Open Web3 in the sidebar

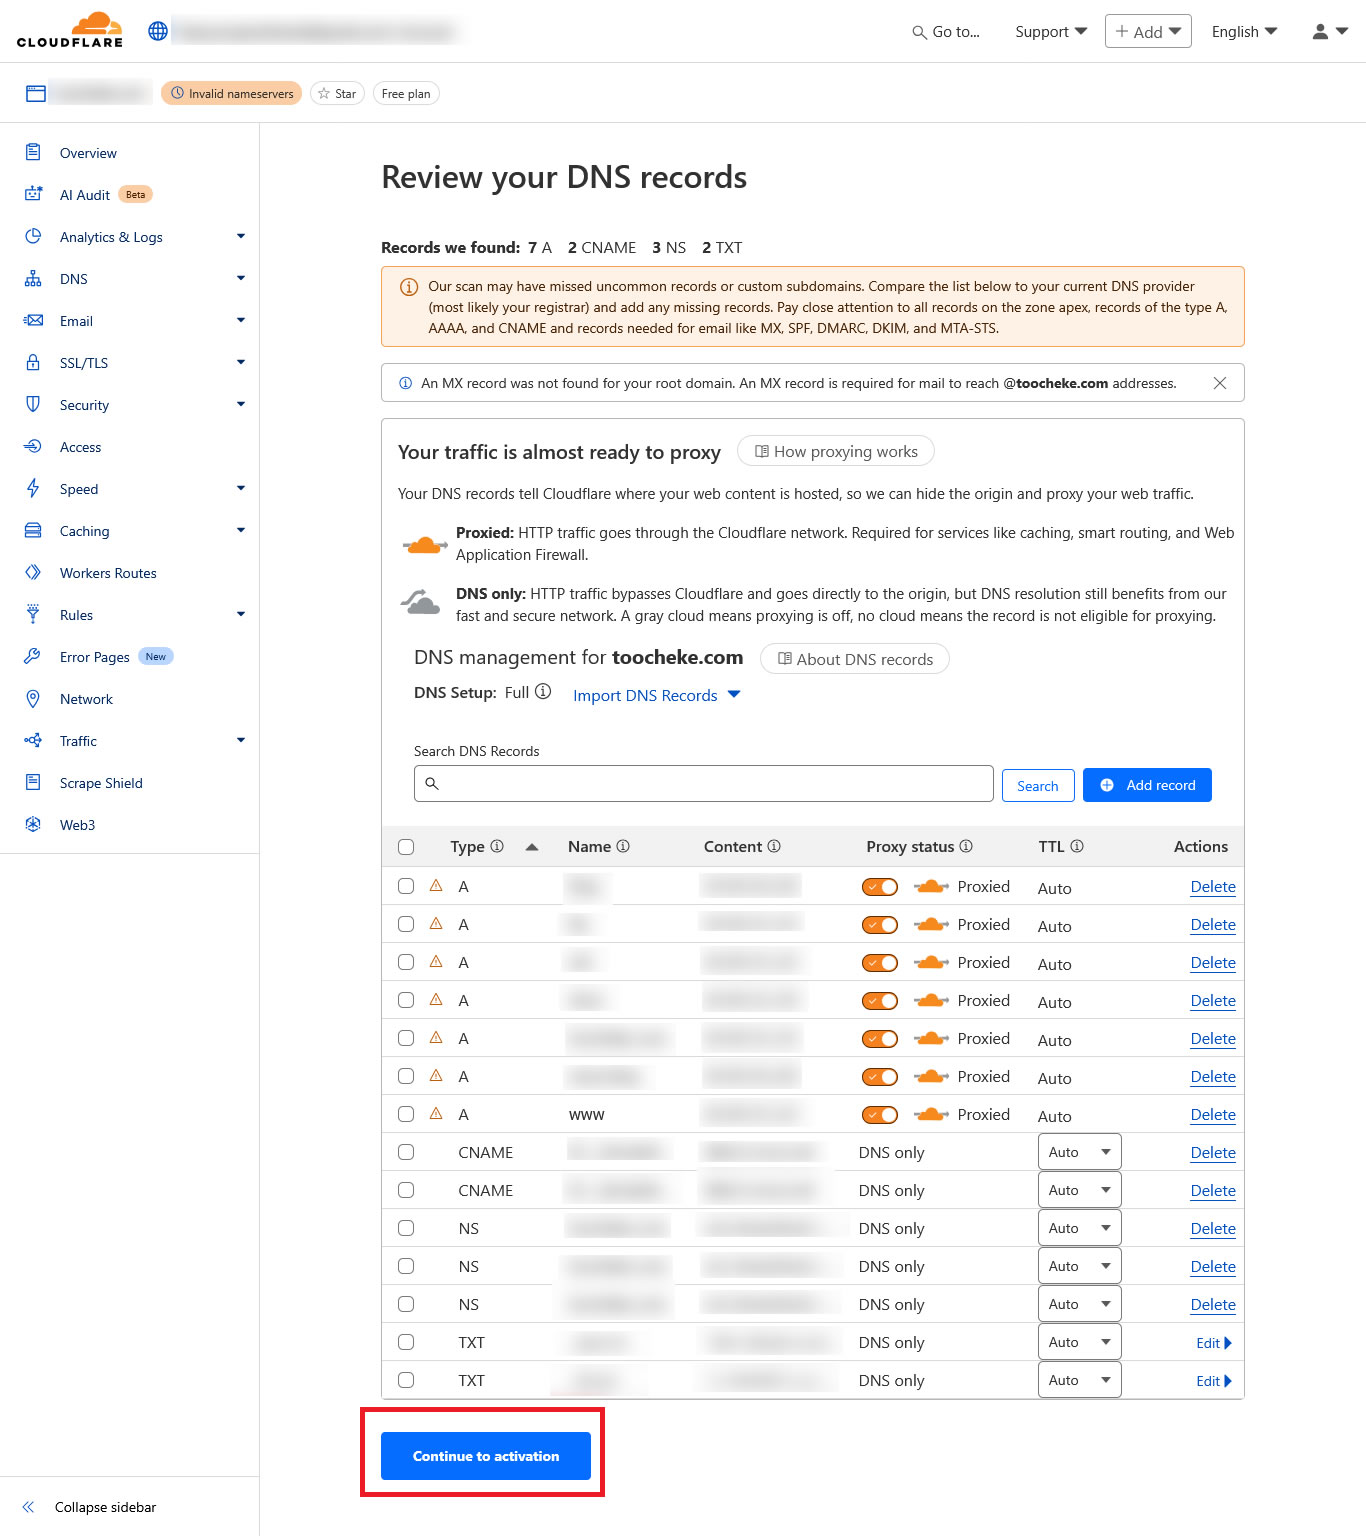pos(77,825)
